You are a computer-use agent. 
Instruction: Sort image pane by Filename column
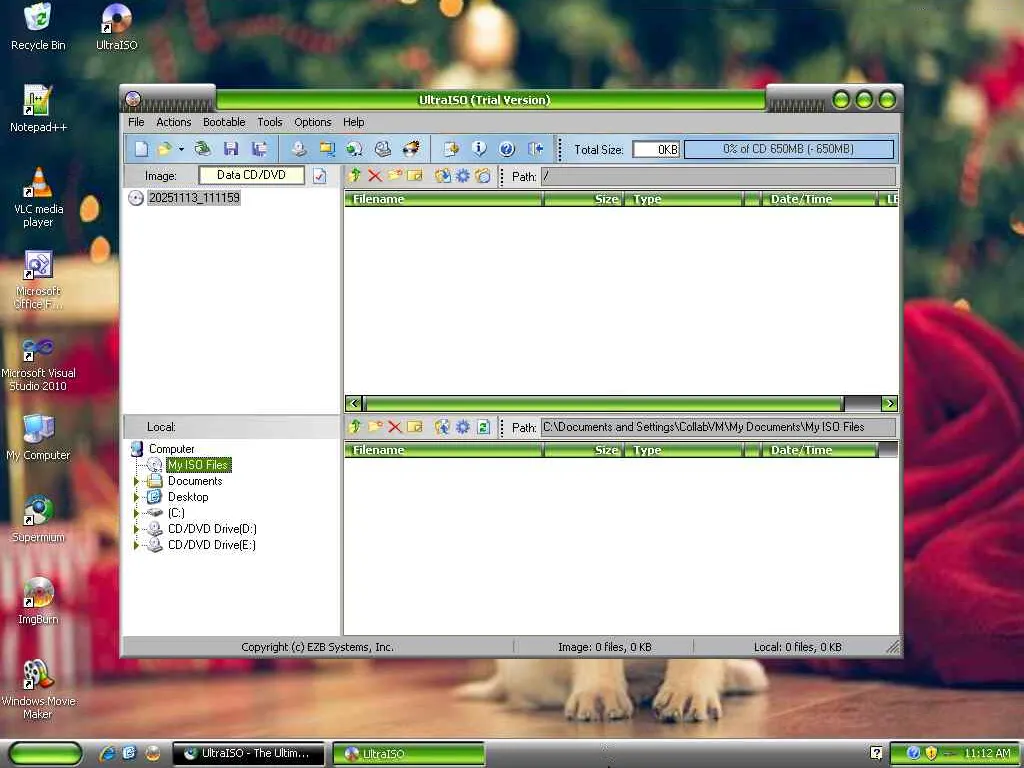443,199
